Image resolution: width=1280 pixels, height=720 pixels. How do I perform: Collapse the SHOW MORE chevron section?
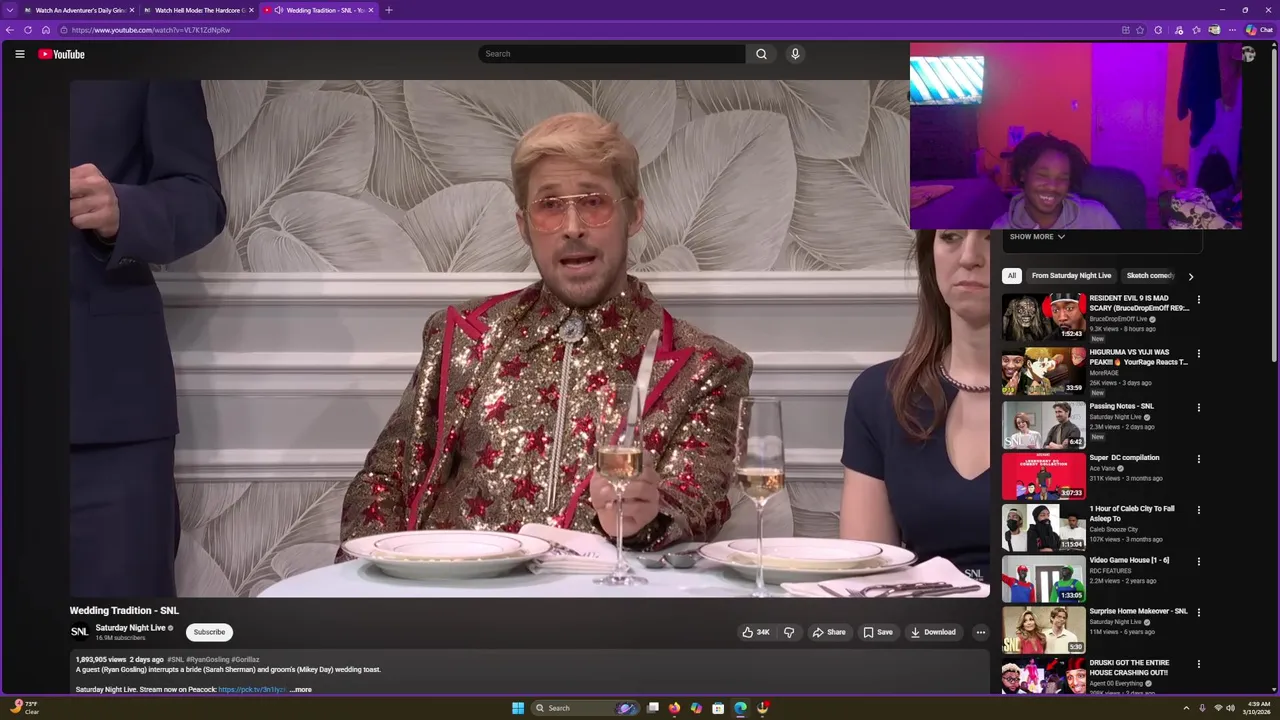(x=1037, y=237)
